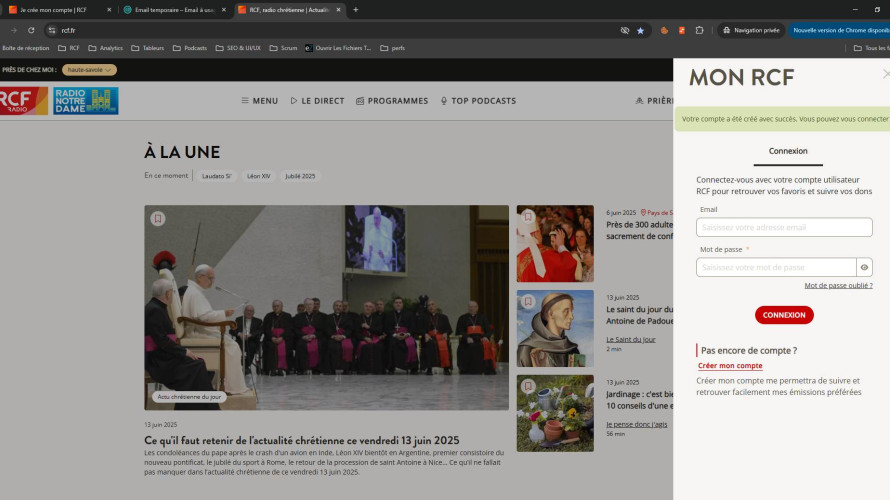Reload the page with the refresh icon
Image resolution: width=890 pixels, height=500 pixels.
[x=31, y=30]
